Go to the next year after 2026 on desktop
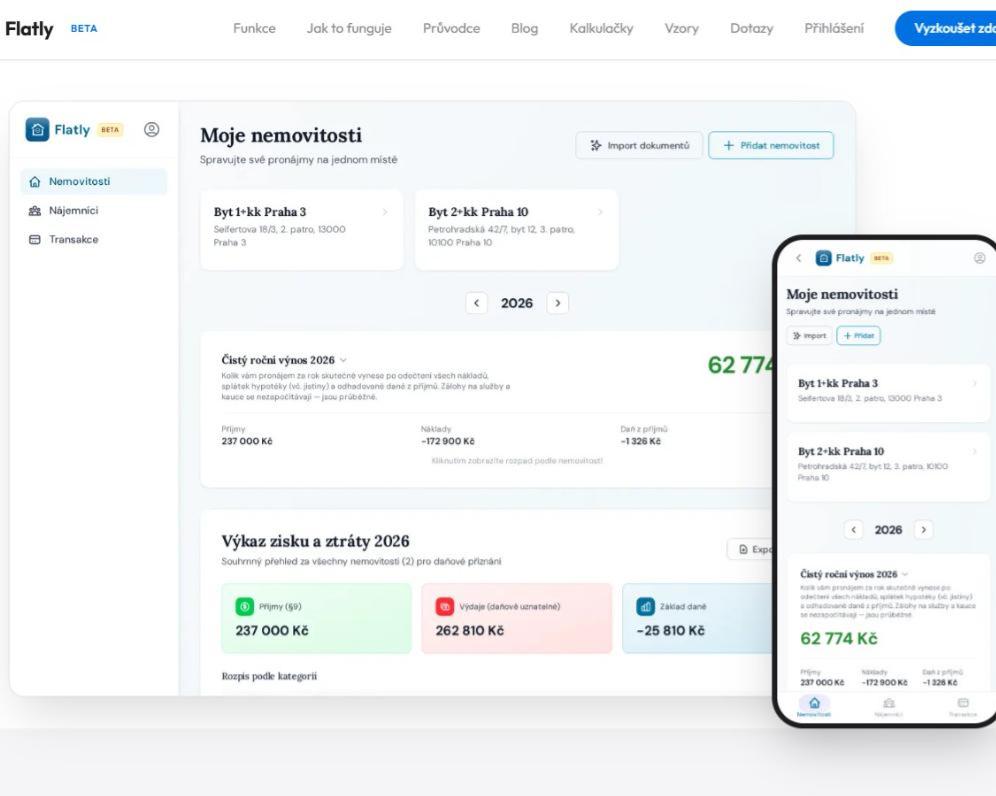The image size is (996, 796). [x=558, y=303]
